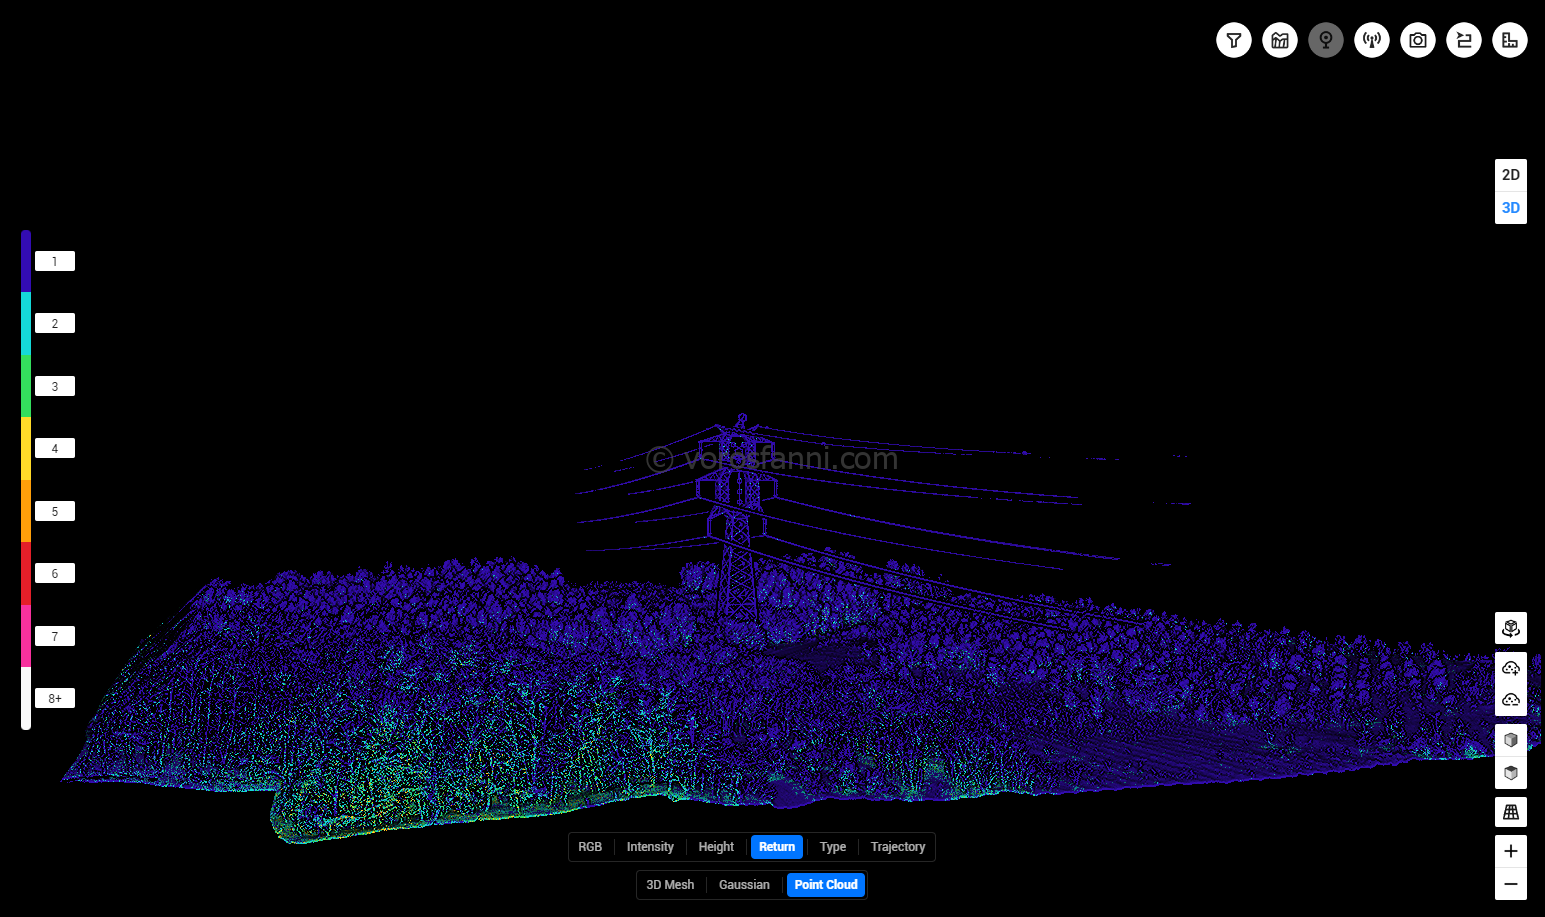Click the orange legend color segment
The image size is (1545, 917).
click(x=26, y=511)
